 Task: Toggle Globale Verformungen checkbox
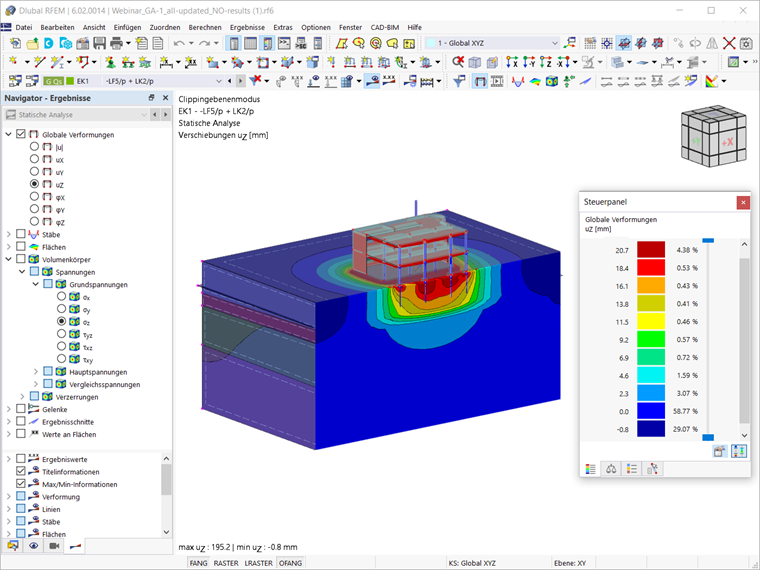[21, 134]
